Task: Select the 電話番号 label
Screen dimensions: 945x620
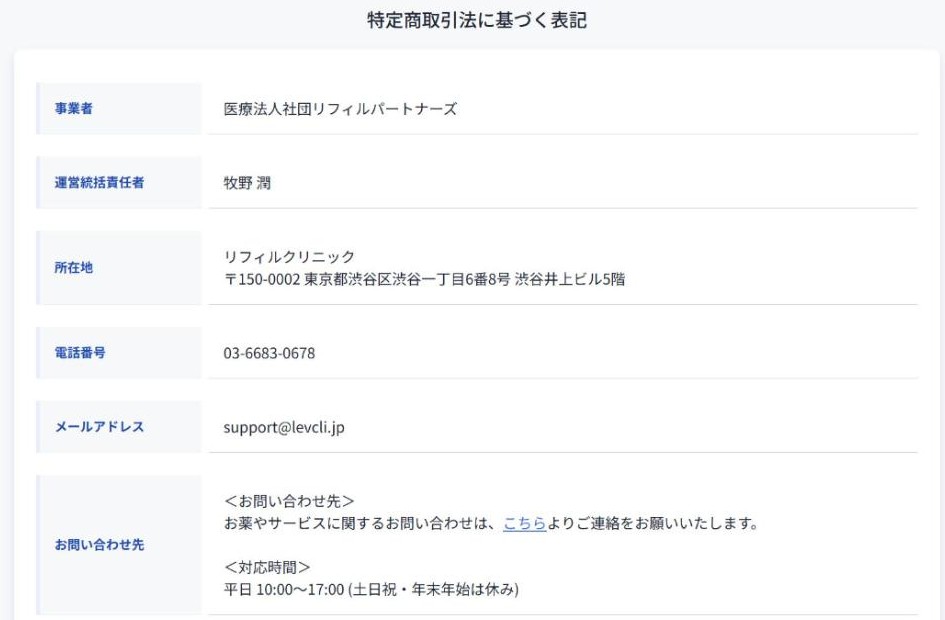Action: point(80,352)
